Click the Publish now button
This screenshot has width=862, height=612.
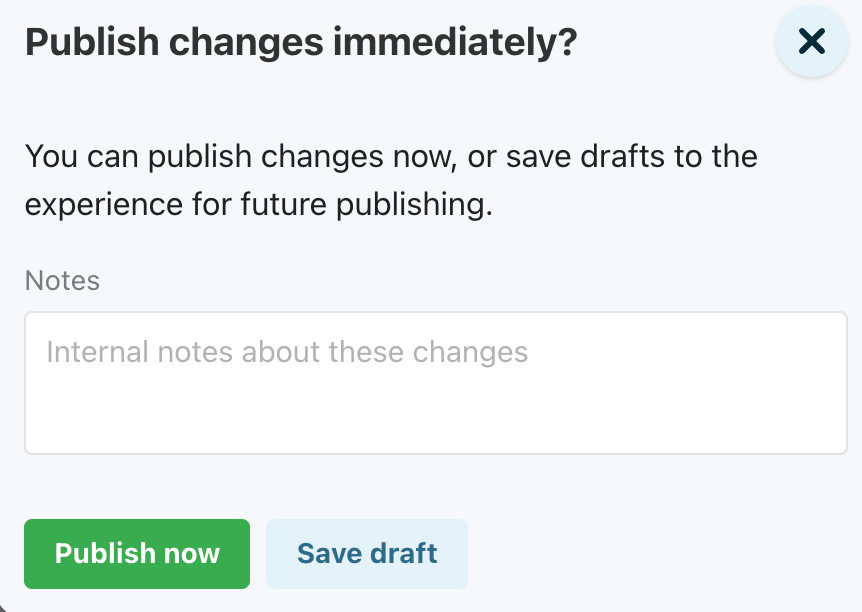tap(137, 554)
